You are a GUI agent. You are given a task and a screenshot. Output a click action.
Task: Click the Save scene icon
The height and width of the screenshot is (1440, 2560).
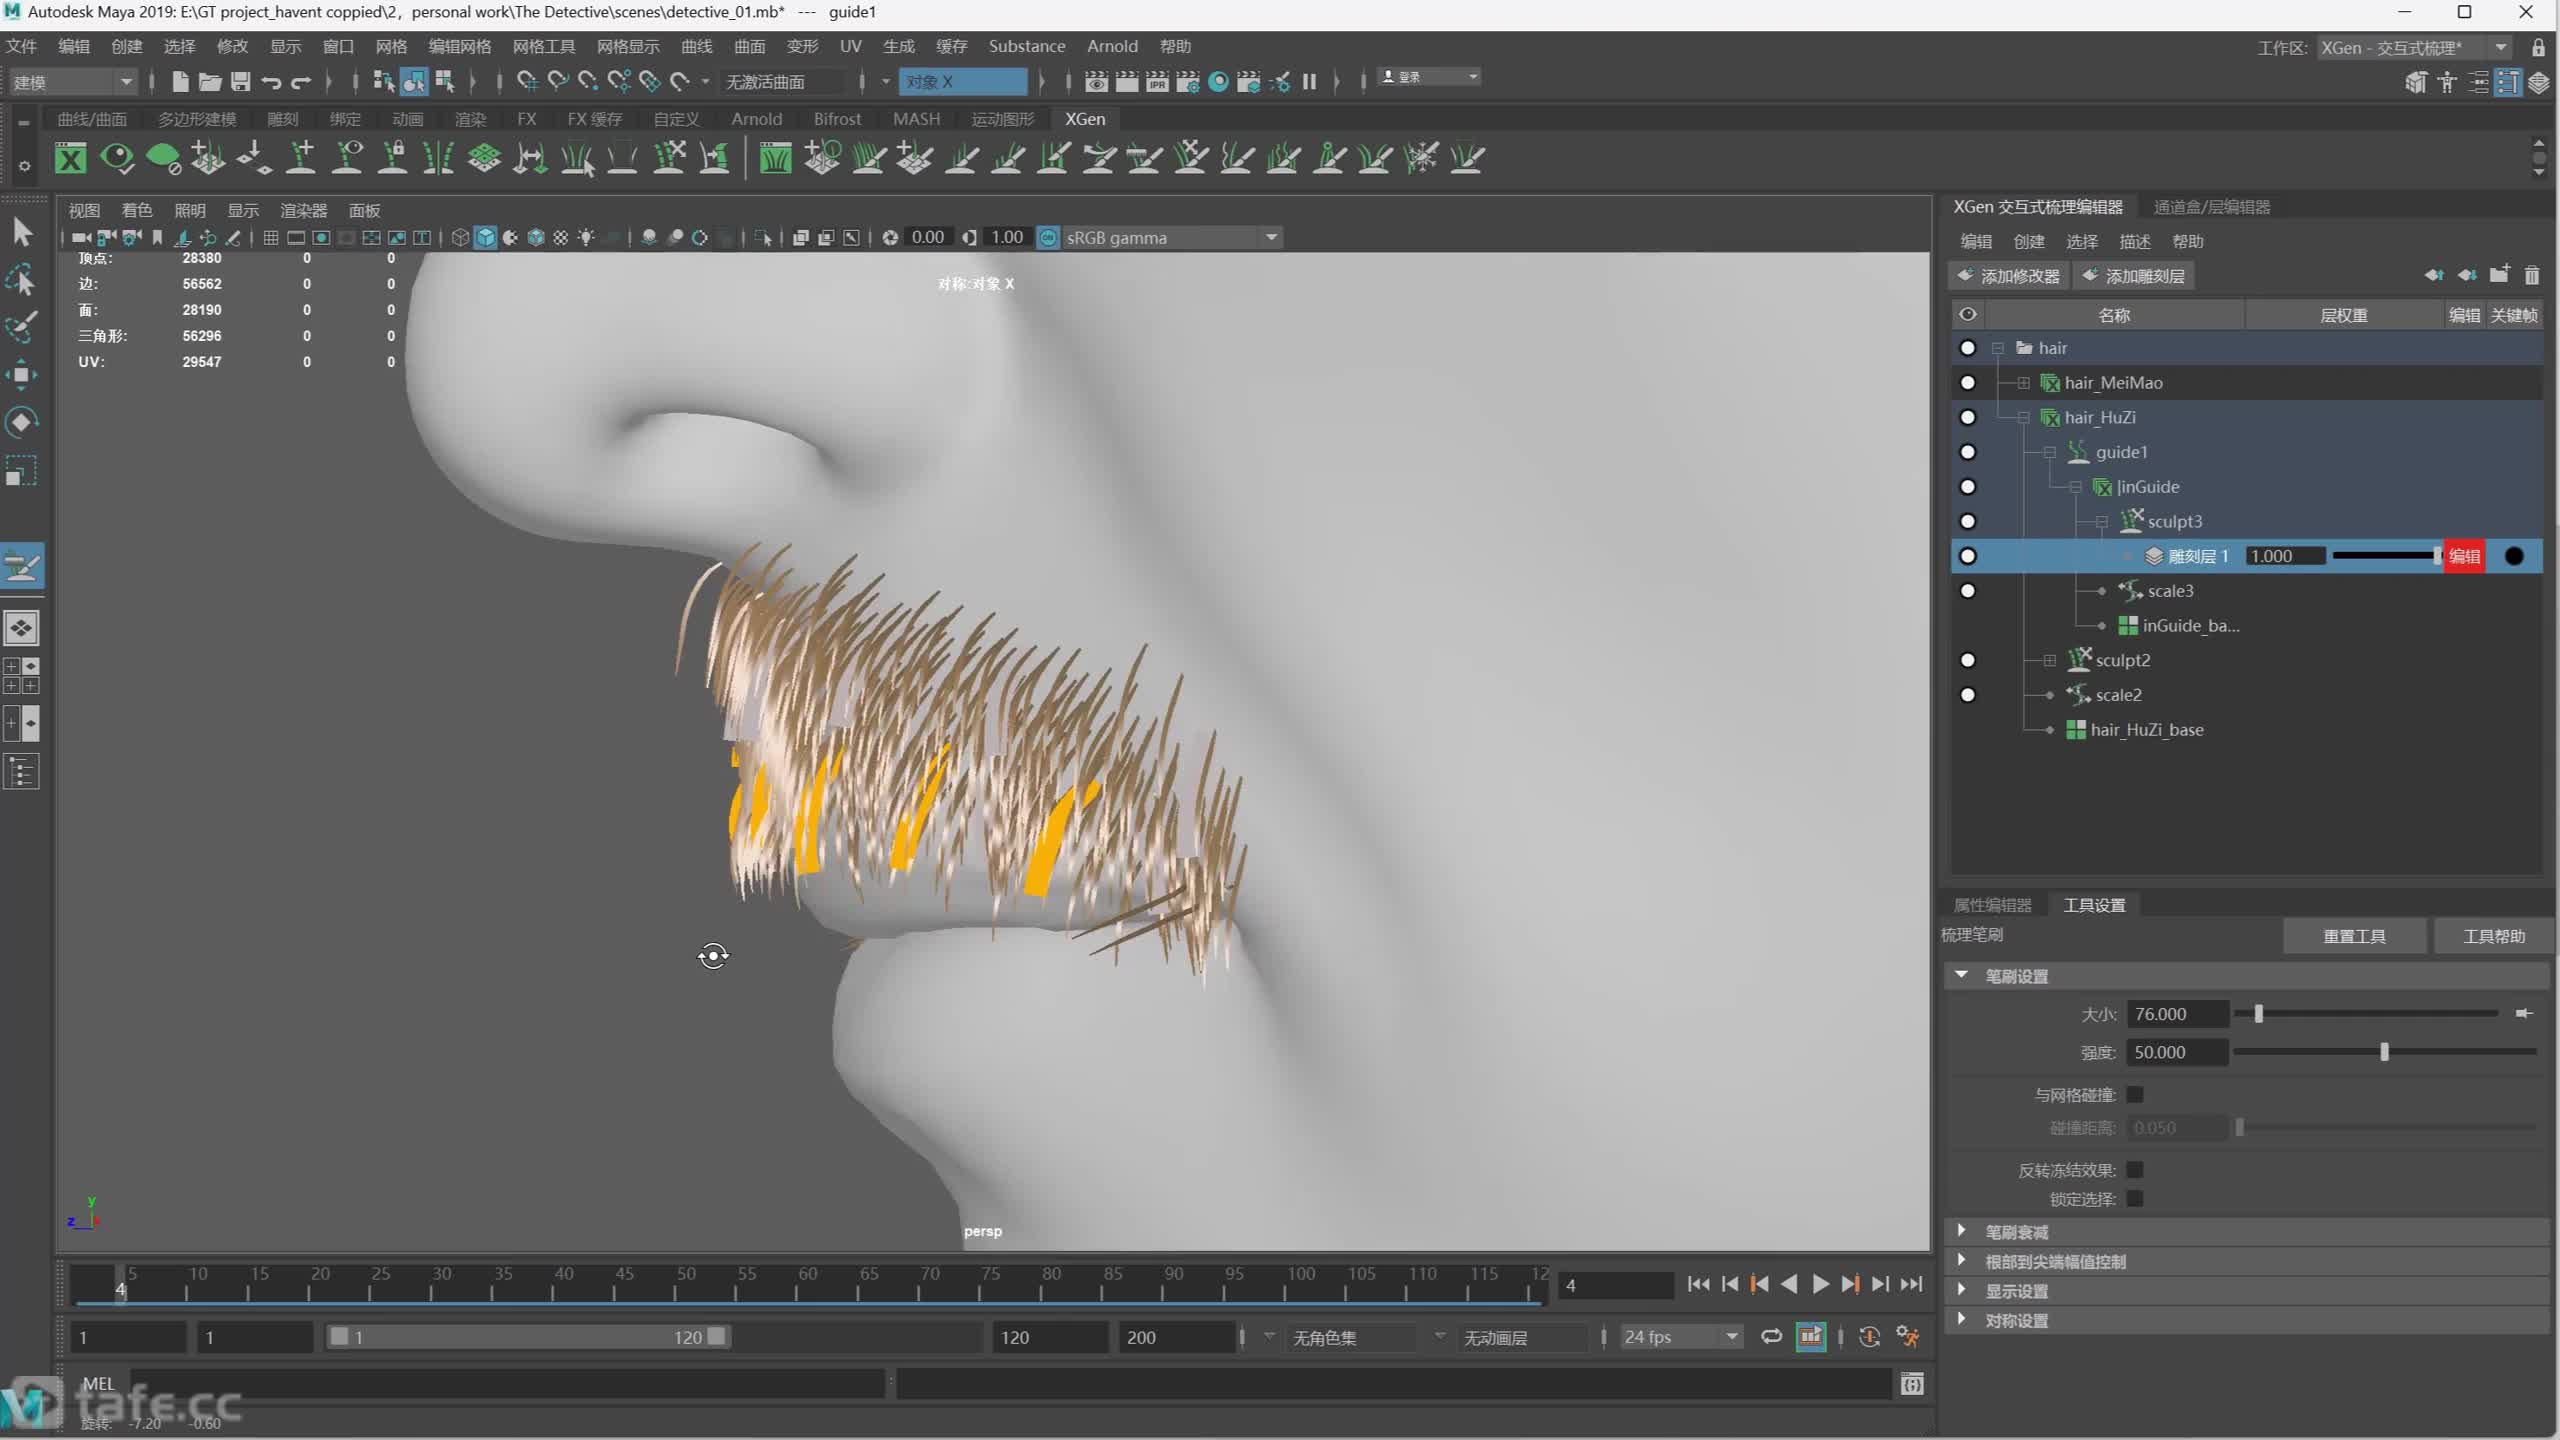click(x=241, y=81)
